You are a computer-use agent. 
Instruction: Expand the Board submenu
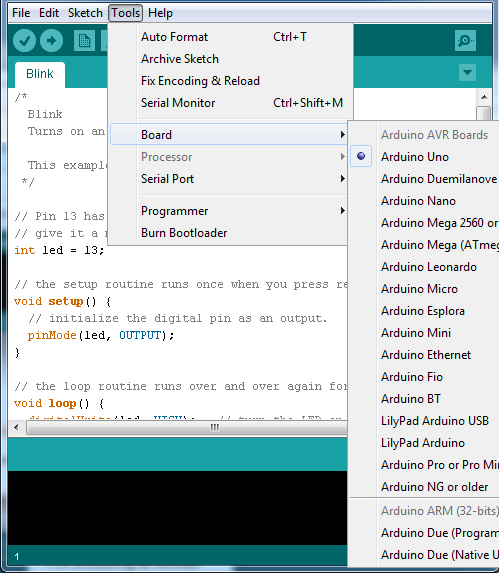pyautogui.click(x=229, y=134)
